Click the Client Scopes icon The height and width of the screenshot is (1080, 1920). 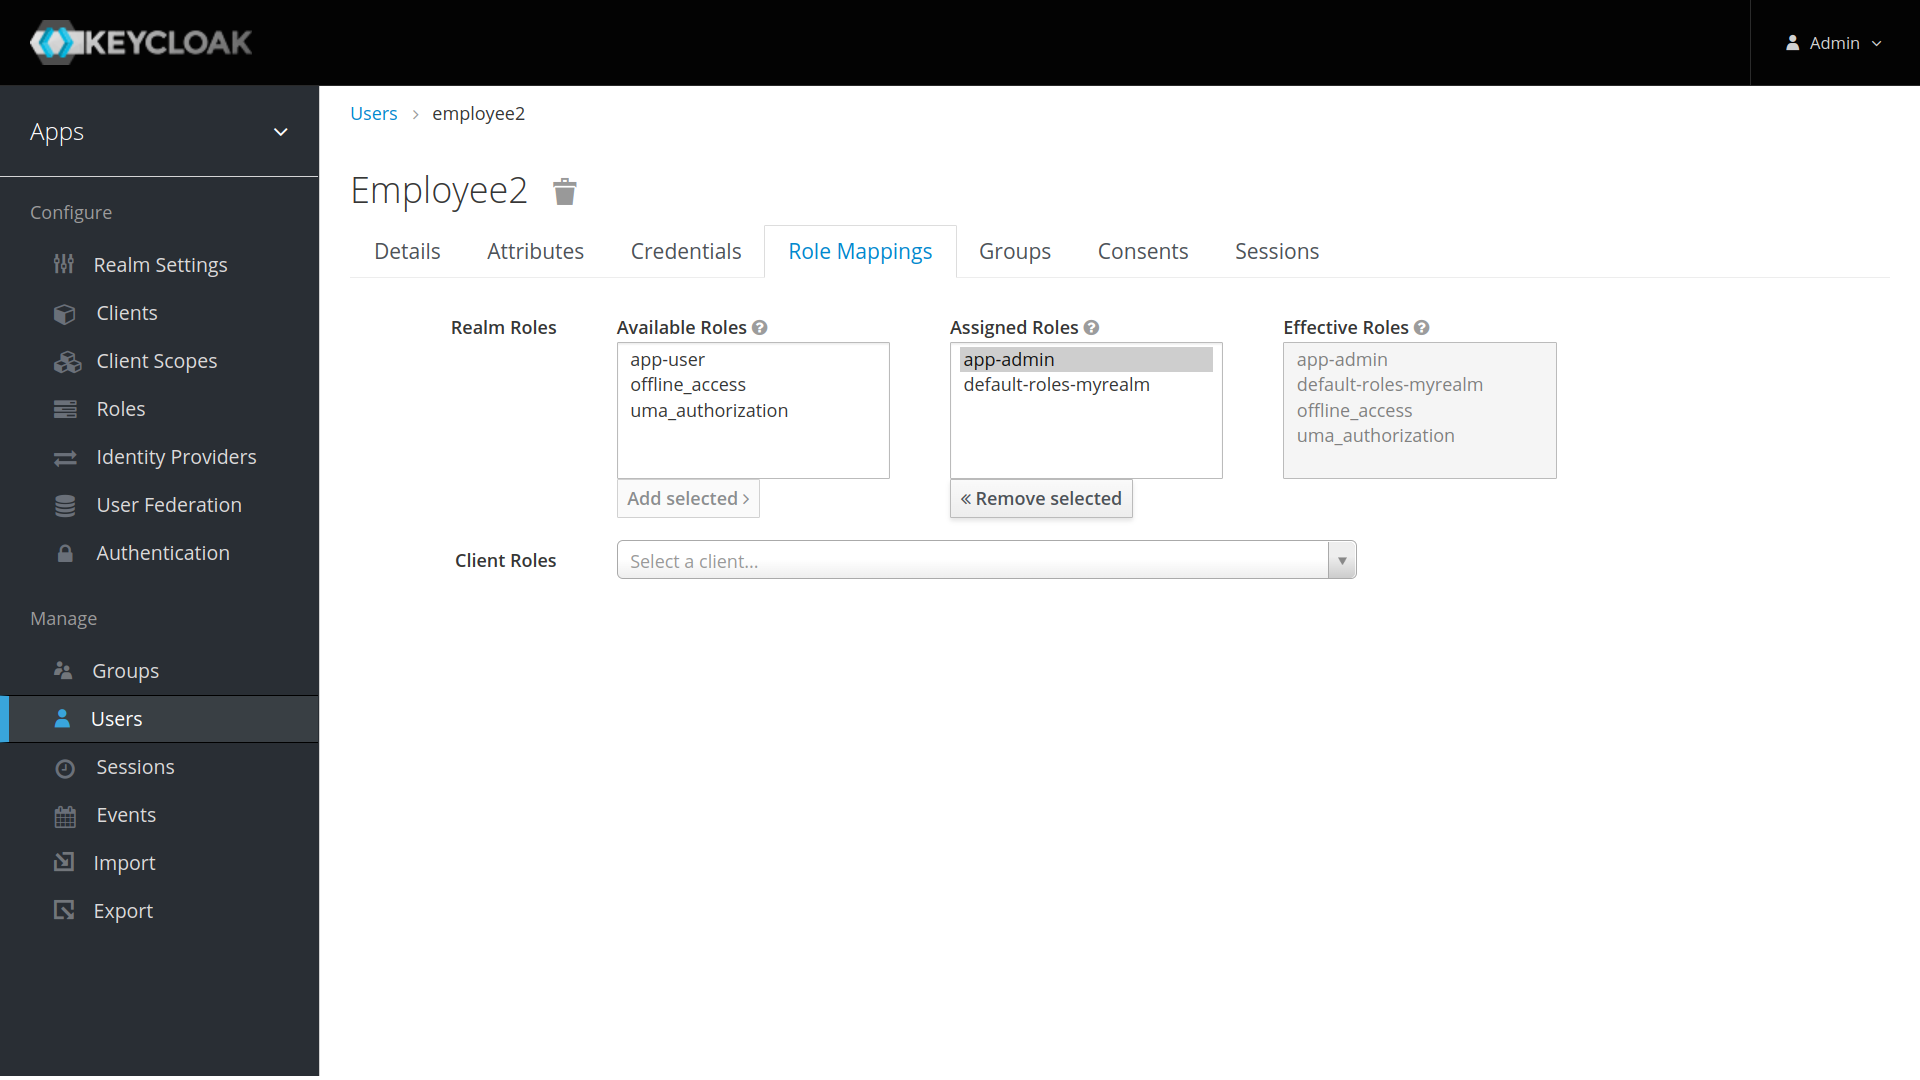coord(65,360)
